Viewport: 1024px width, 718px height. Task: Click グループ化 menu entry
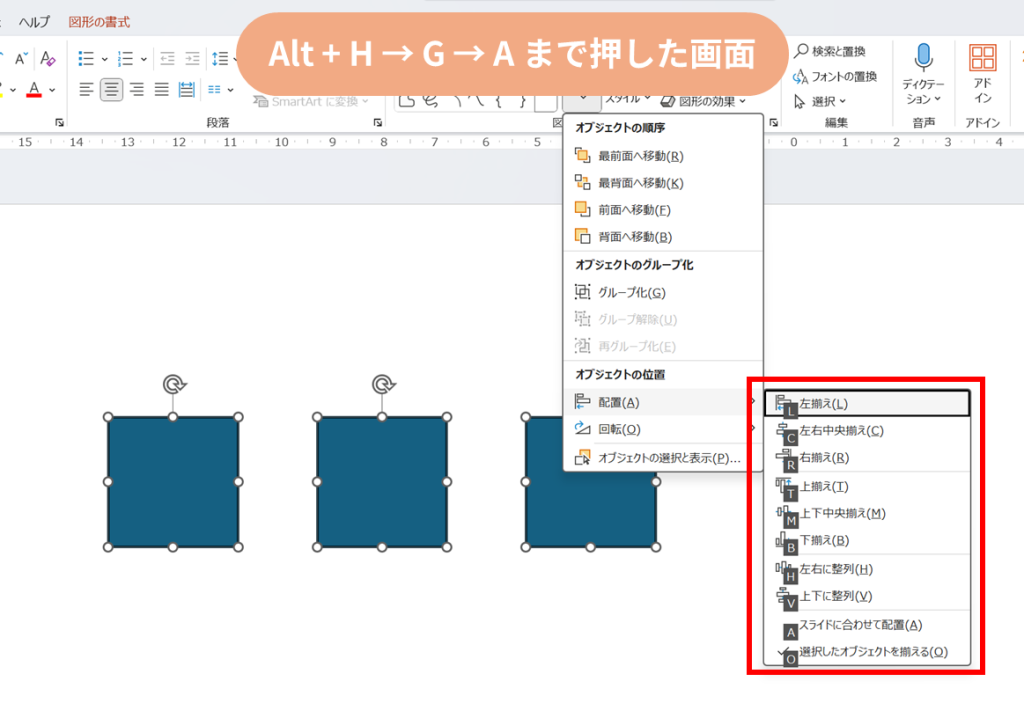(631, 293)
